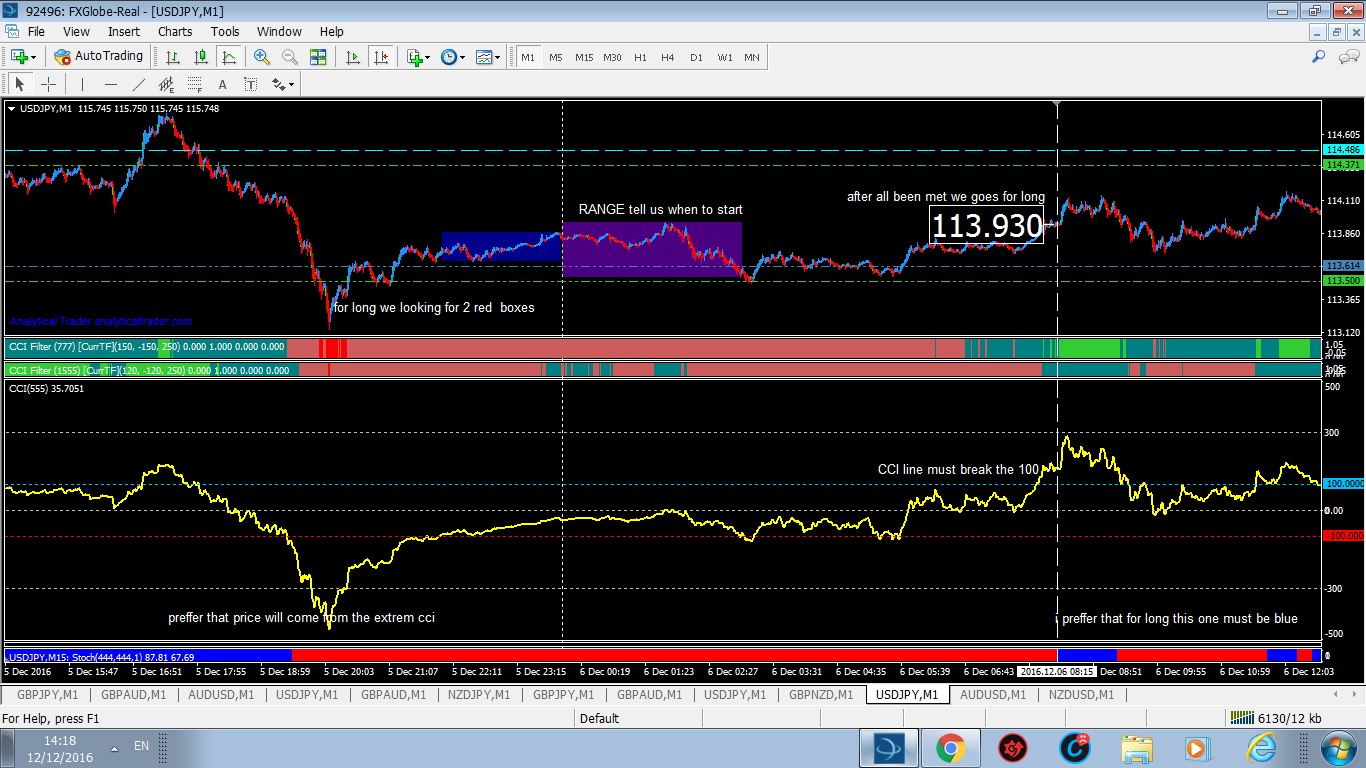Viewport: 1366px width, 768px height.
Task: Click the Default profile in status bar
Action: pyautogui.click(x=600, y=718)
